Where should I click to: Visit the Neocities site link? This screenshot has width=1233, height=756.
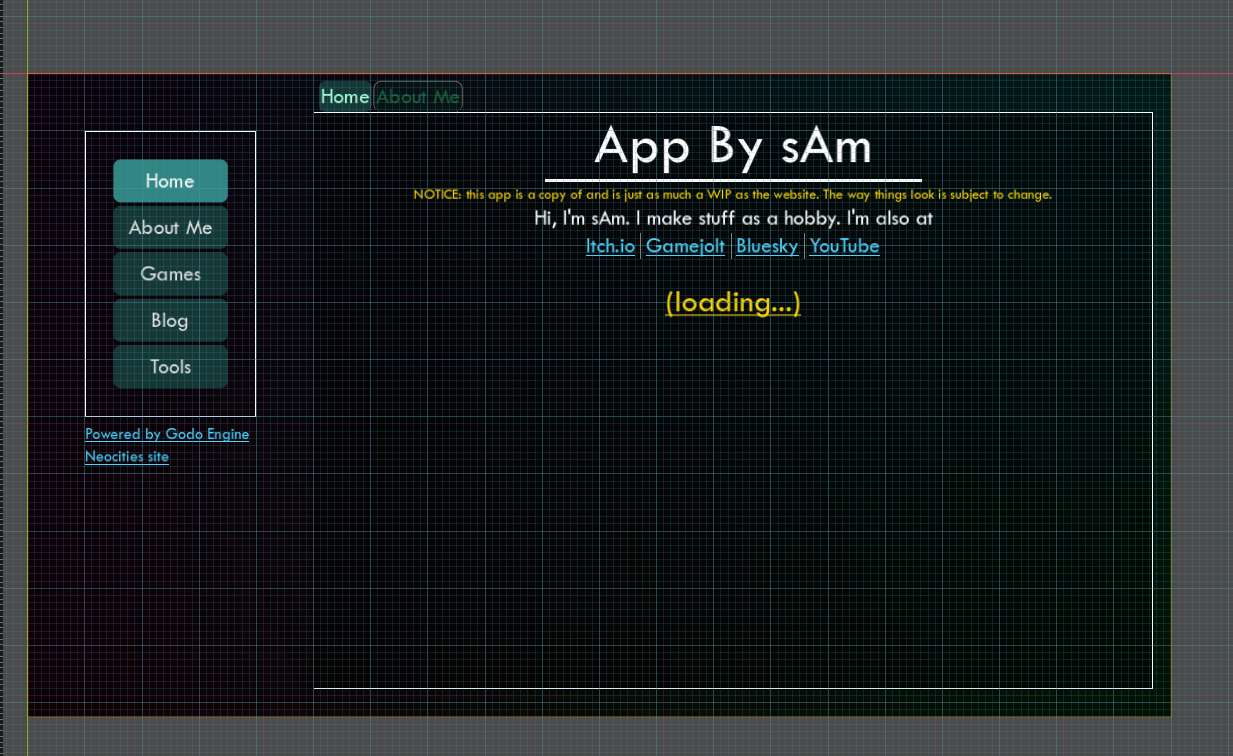127,457
